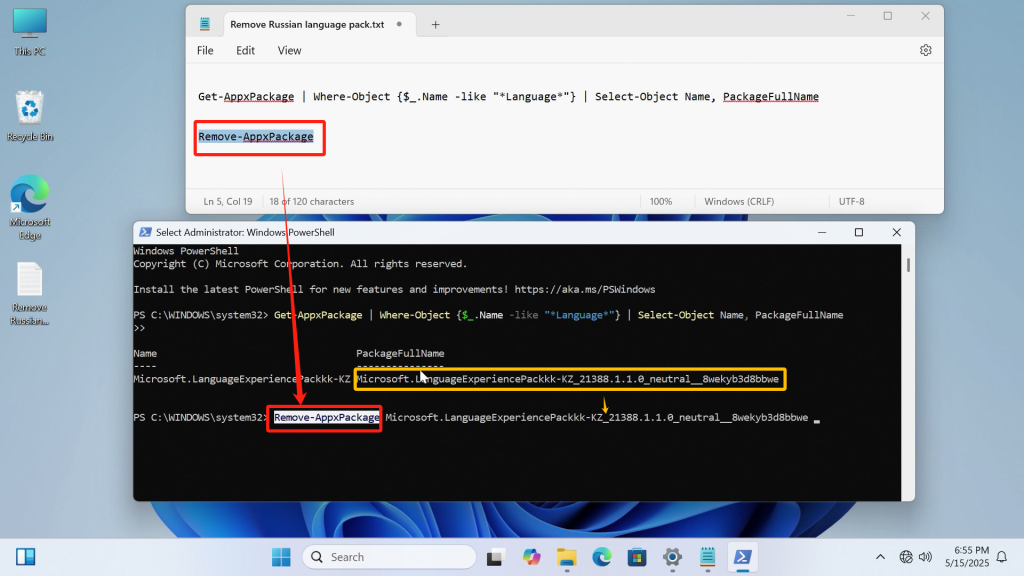Click the taskbar Search box
This screenshot has height=576, width=1024.
(389, 557)
